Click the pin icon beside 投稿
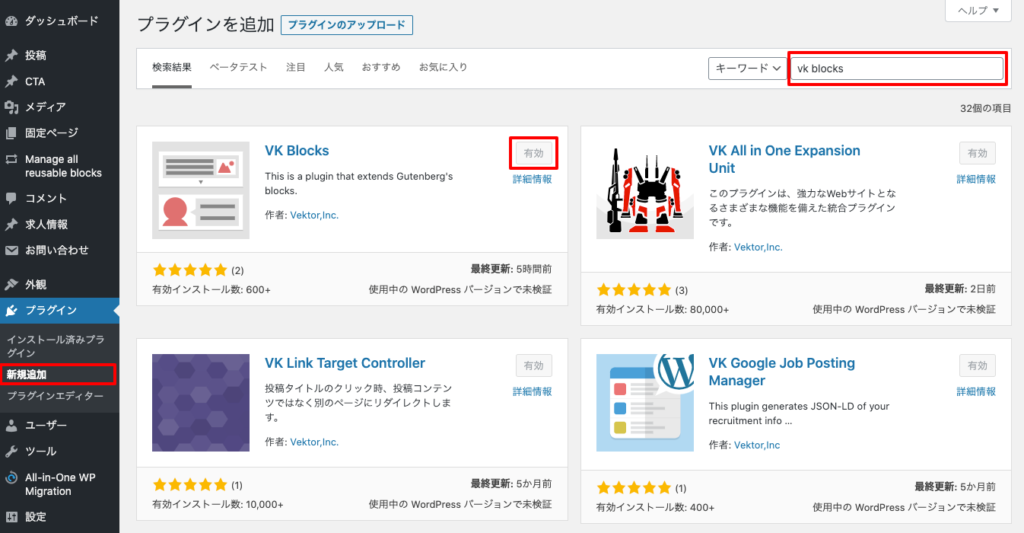The width and height of the screenshot is (1024, 533). [11, 56]
